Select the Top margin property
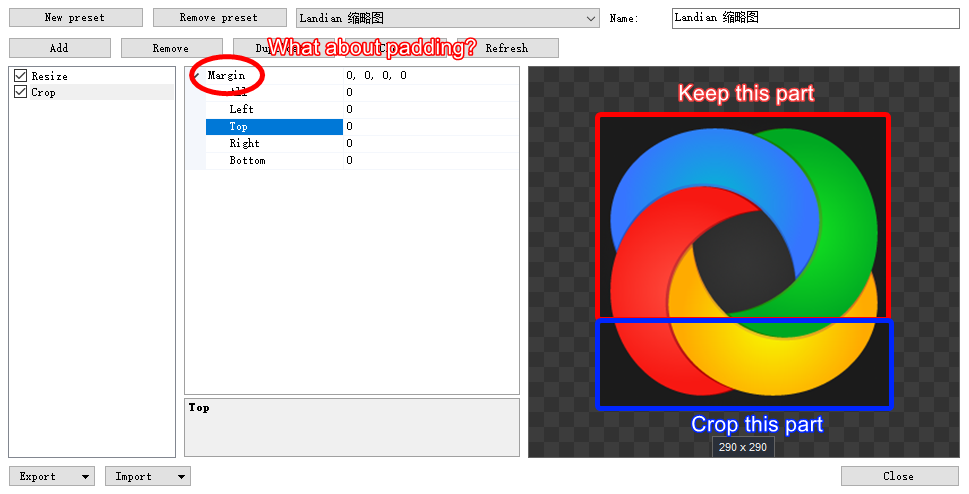The height and width of the screenshot is (494, 969). click(274, 127)
